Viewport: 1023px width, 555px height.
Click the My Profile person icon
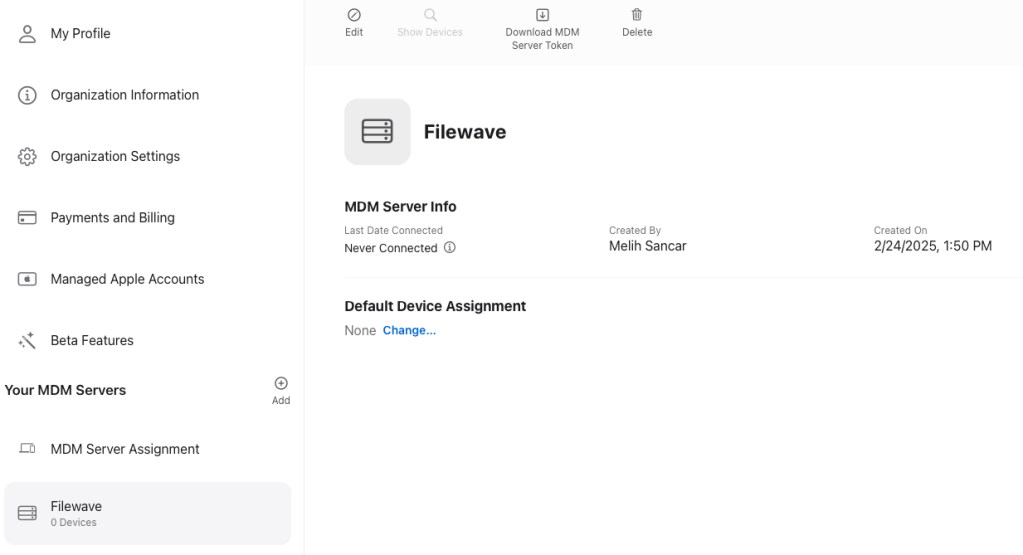tap(27, 33)
